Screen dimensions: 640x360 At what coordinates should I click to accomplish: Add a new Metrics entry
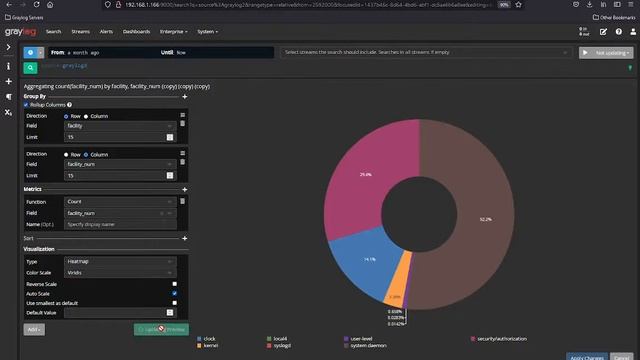(x=184, y=189)
